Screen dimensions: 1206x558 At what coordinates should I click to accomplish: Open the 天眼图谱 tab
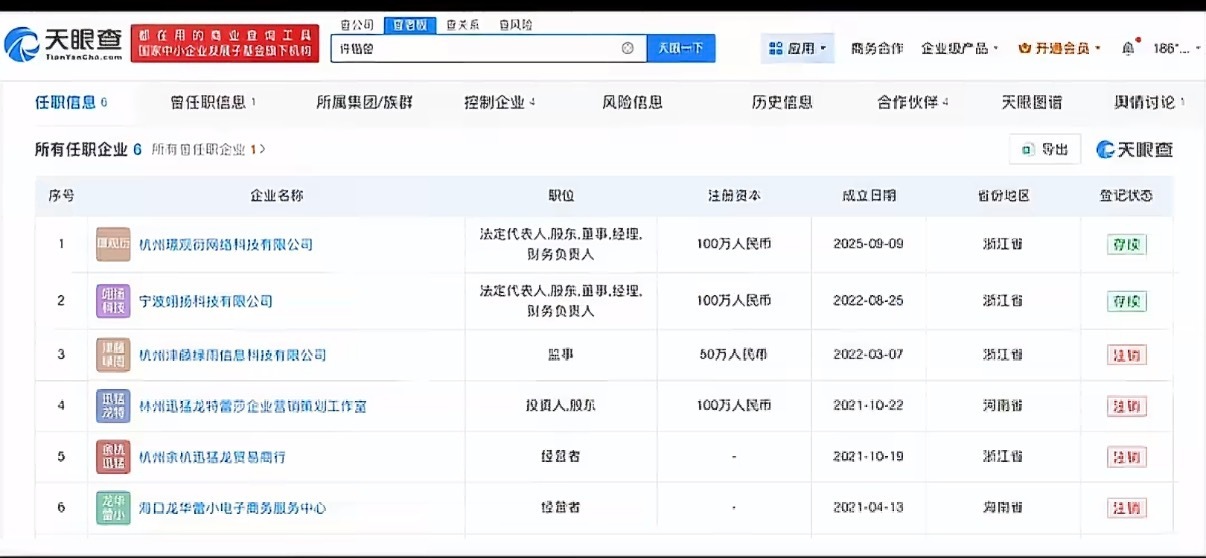[x=1032, y=102]
